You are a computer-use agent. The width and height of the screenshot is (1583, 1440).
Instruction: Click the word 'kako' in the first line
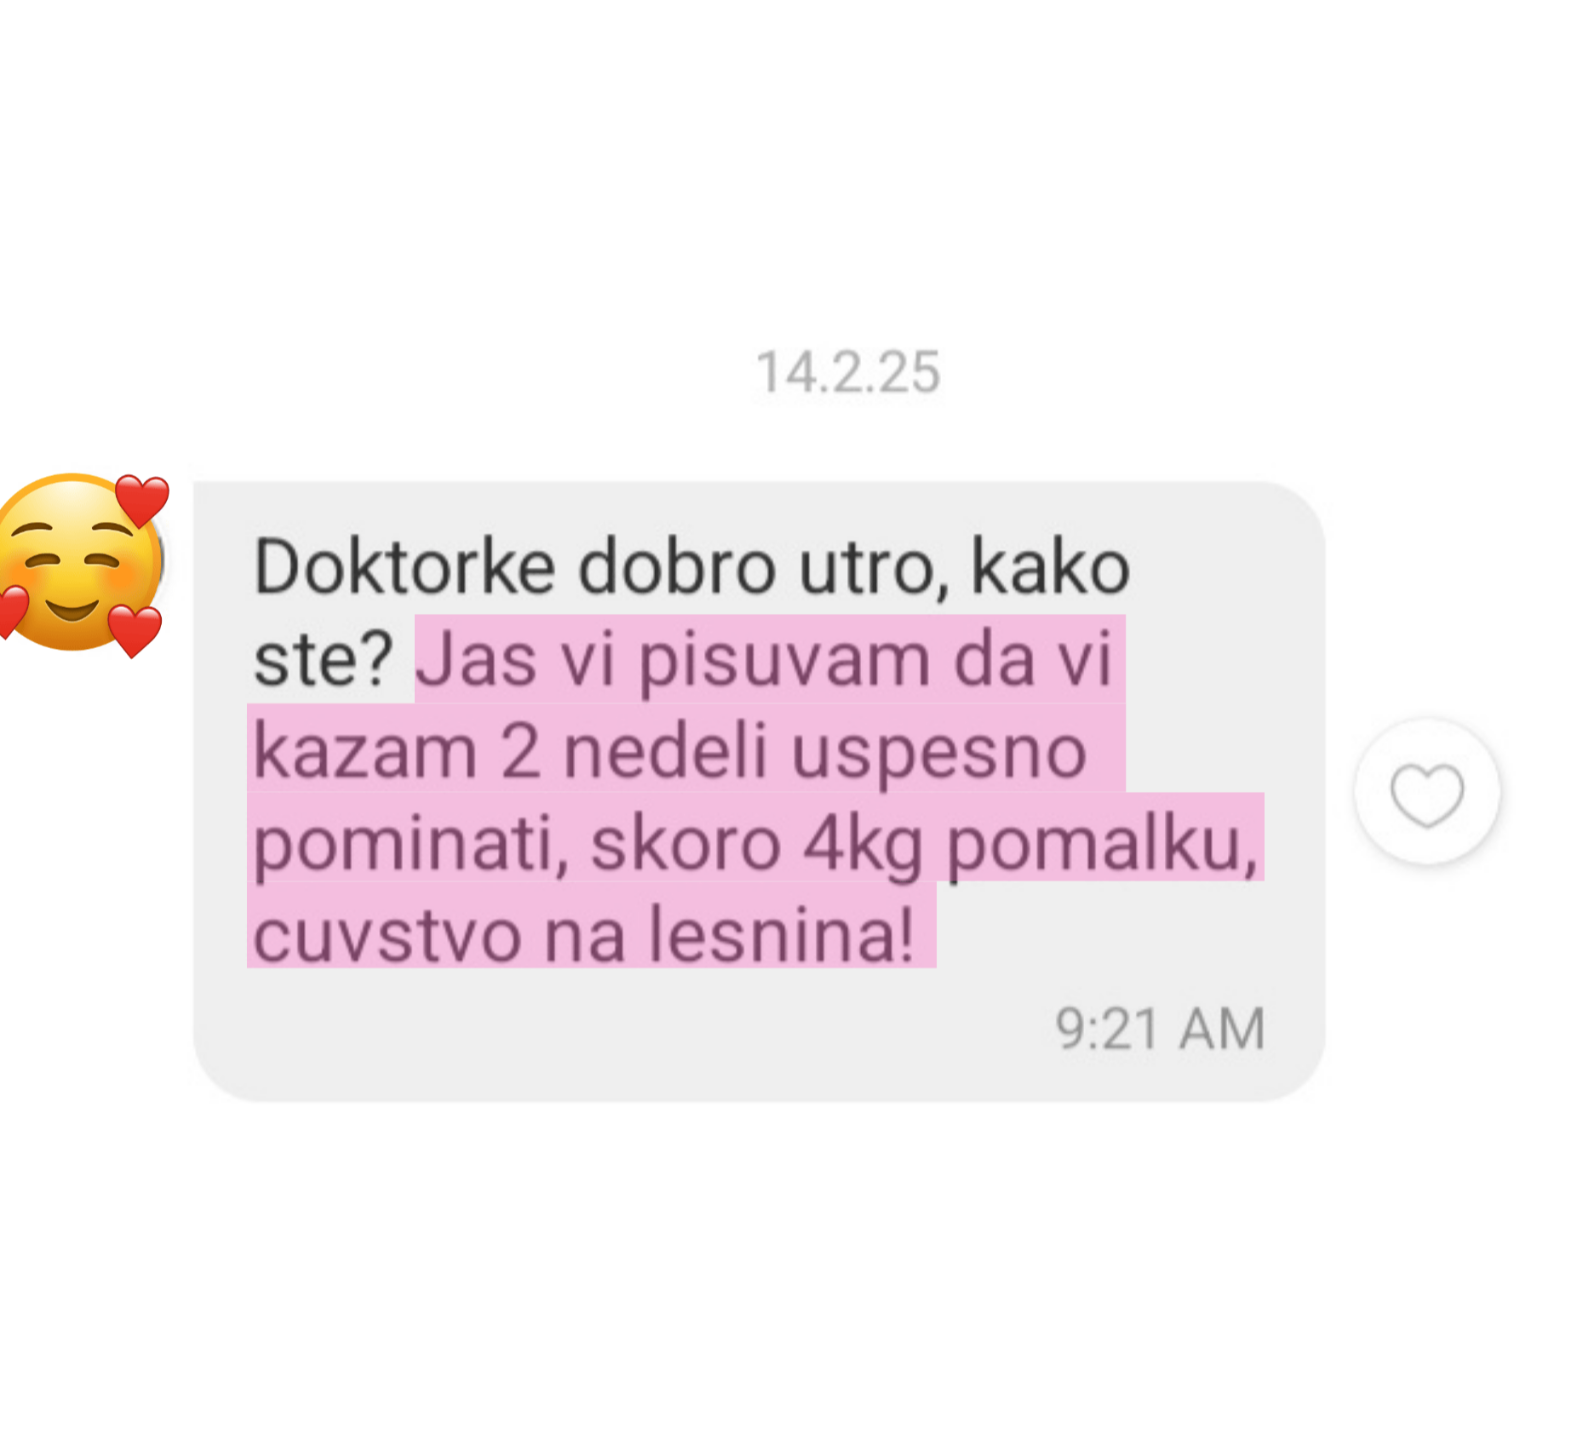pyautogui.click(x=1051, y=567)
